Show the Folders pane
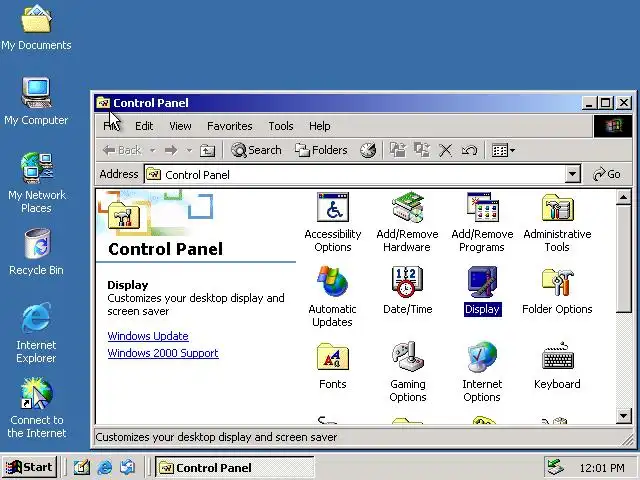This screenshot has width=640, height=480. [x=321, y=151]
